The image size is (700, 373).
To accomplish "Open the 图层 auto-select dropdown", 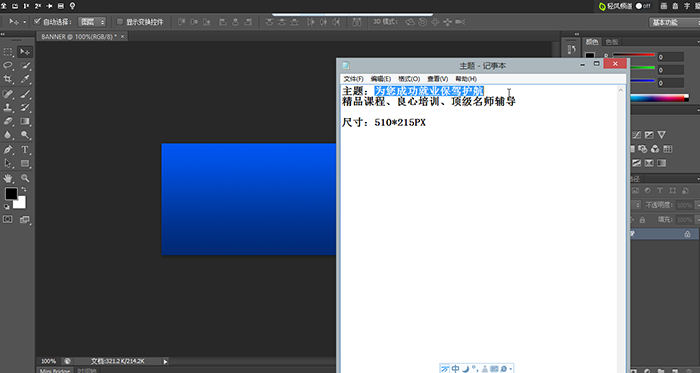I will pyautogui.click(x=92, y=22).
